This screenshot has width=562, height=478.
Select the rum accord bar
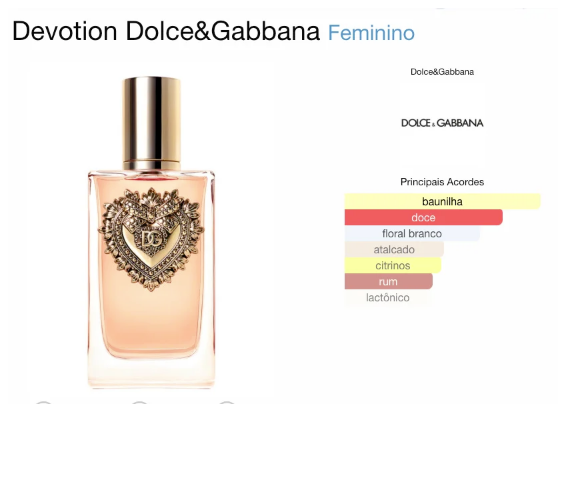pos(388,282)
